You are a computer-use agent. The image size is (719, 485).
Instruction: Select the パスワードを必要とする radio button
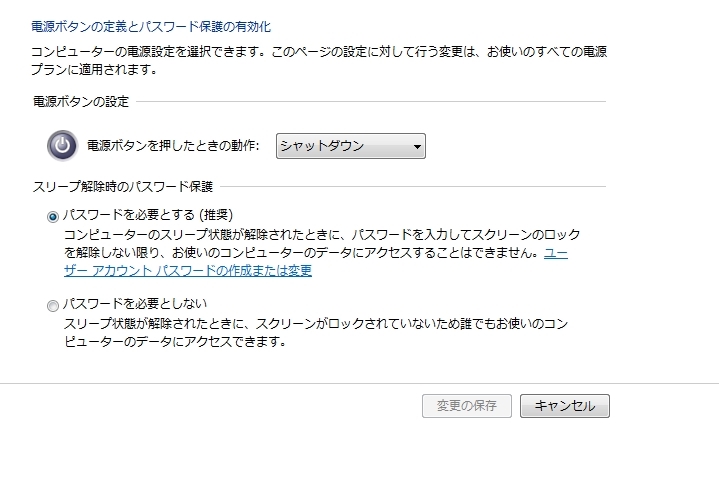[x=53, y=216]
